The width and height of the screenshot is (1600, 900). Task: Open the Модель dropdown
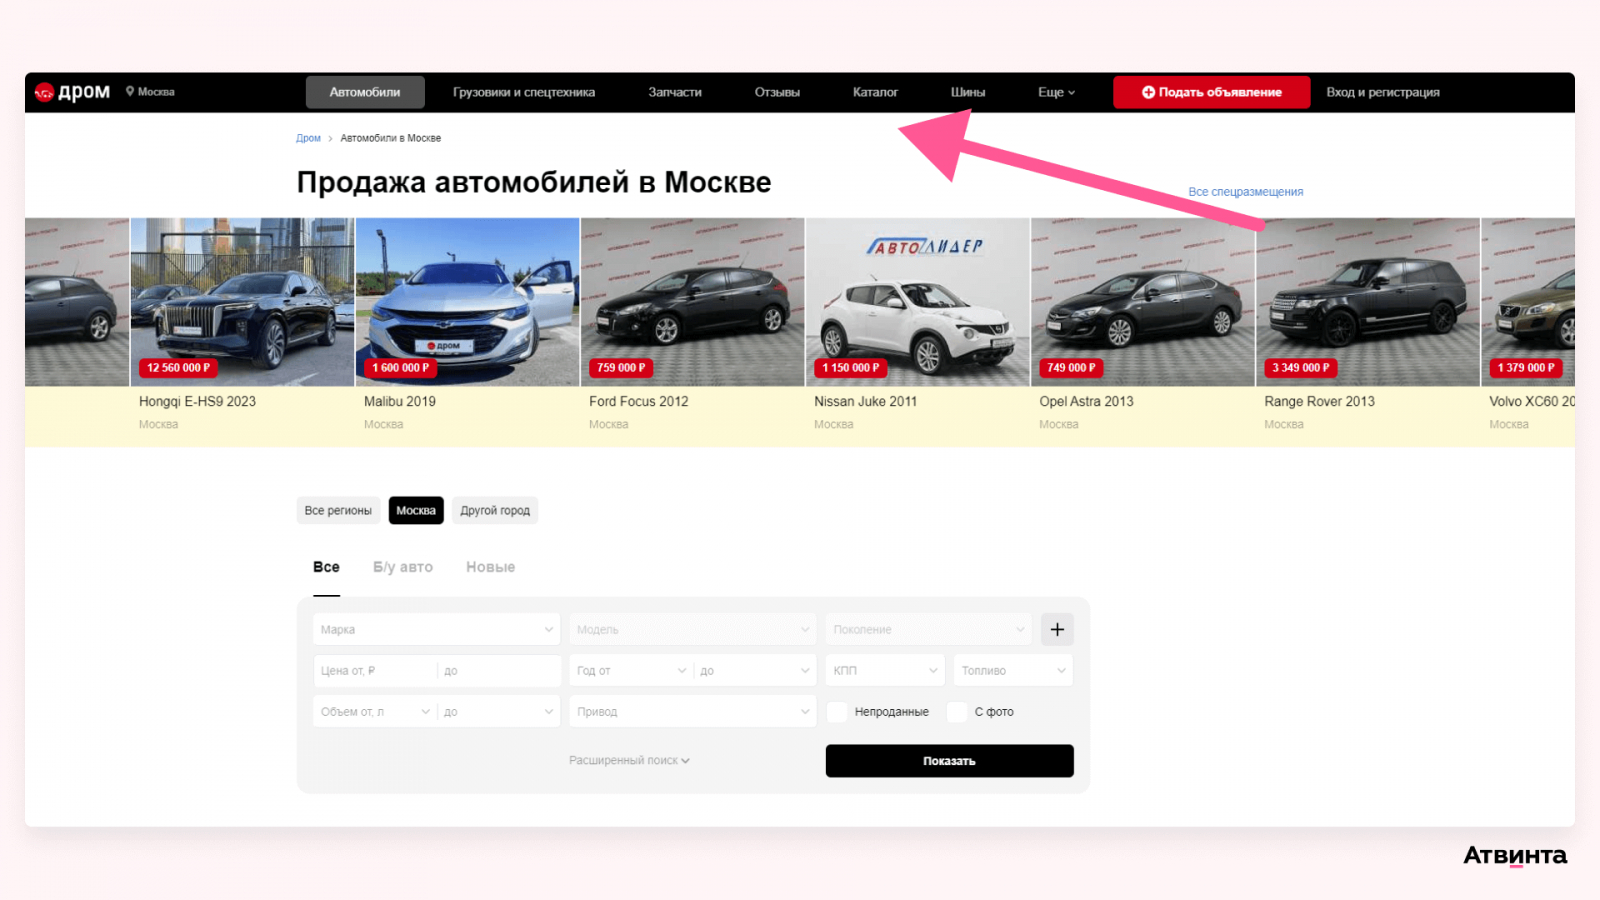(693, 630)
